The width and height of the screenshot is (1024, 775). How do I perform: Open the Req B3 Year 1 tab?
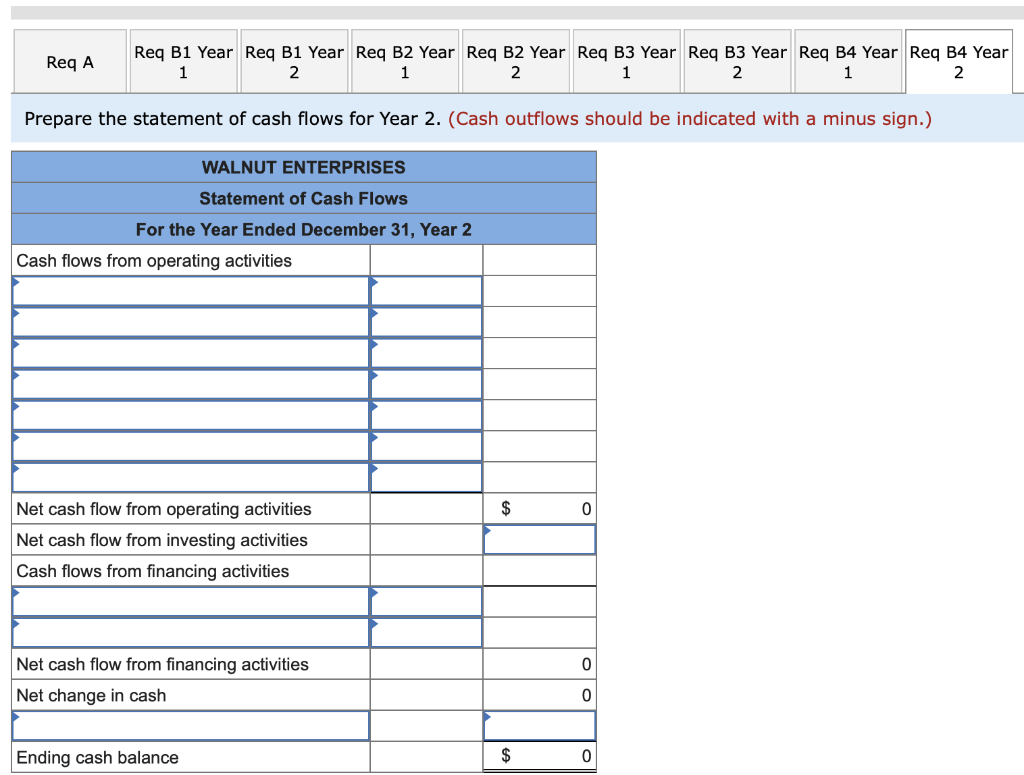tap(626, 61)
